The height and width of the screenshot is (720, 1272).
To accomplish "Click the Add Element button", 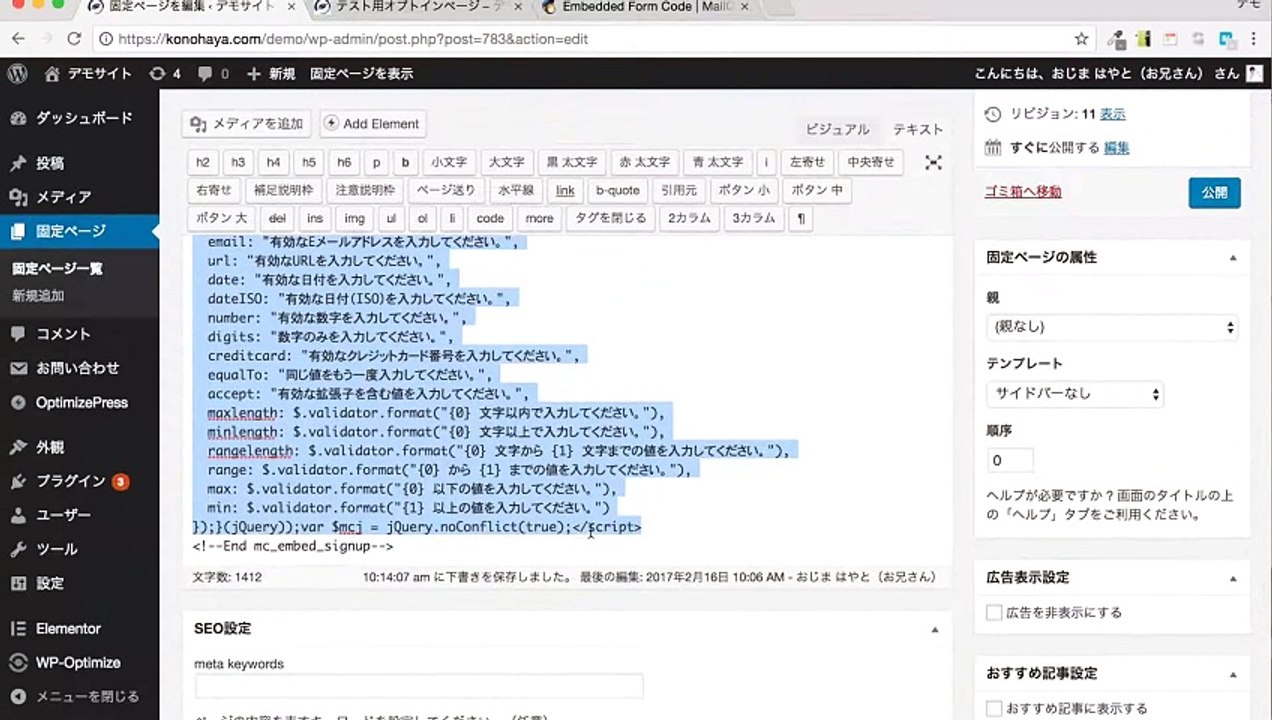I will (372, 124).
